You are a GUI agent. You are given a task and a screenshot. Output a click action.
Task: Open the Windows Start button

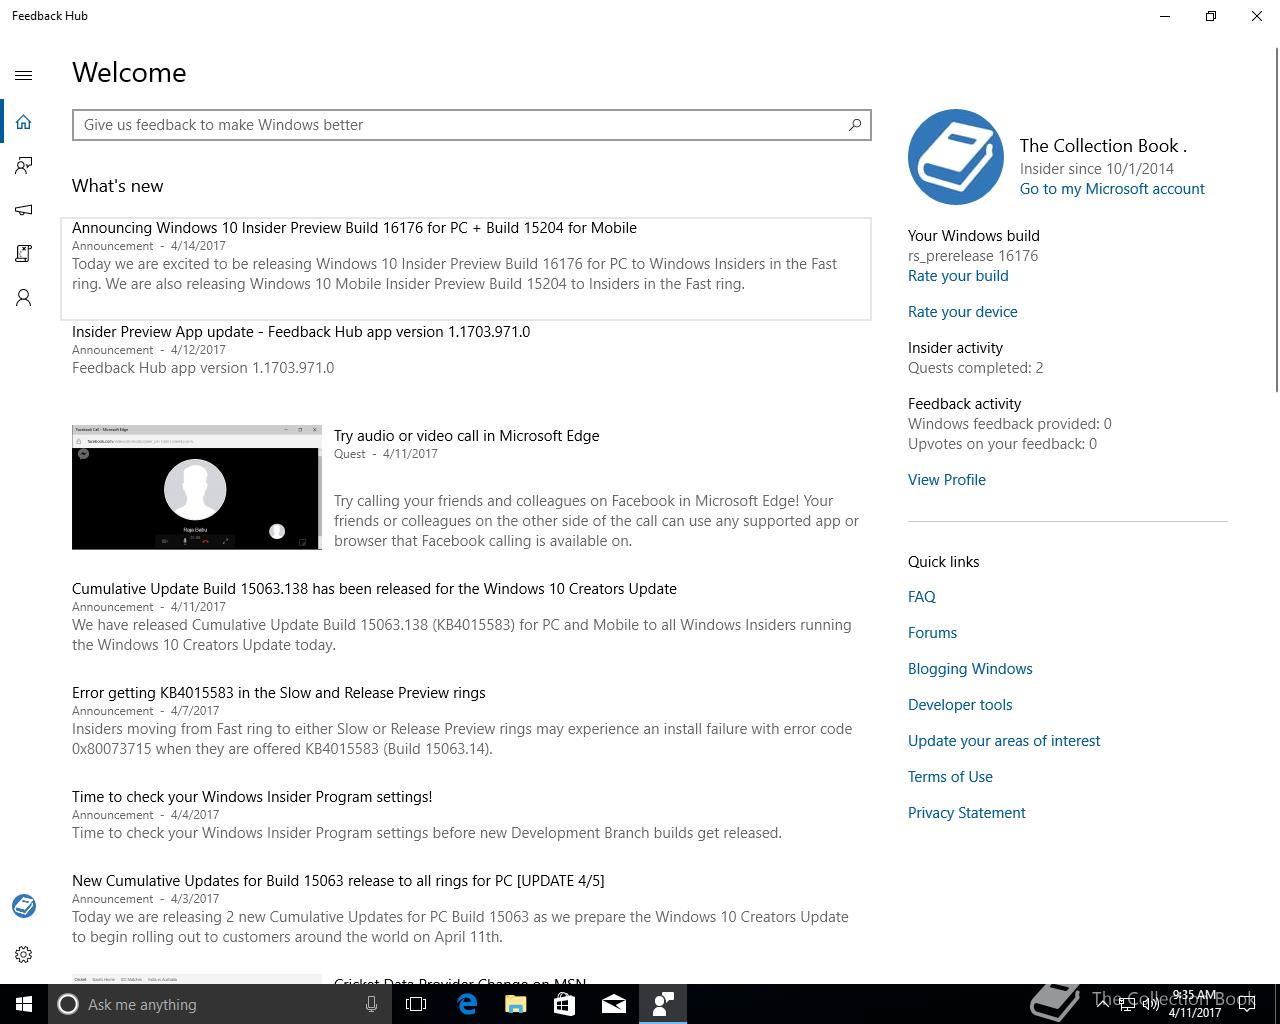tap(24, 1004)
